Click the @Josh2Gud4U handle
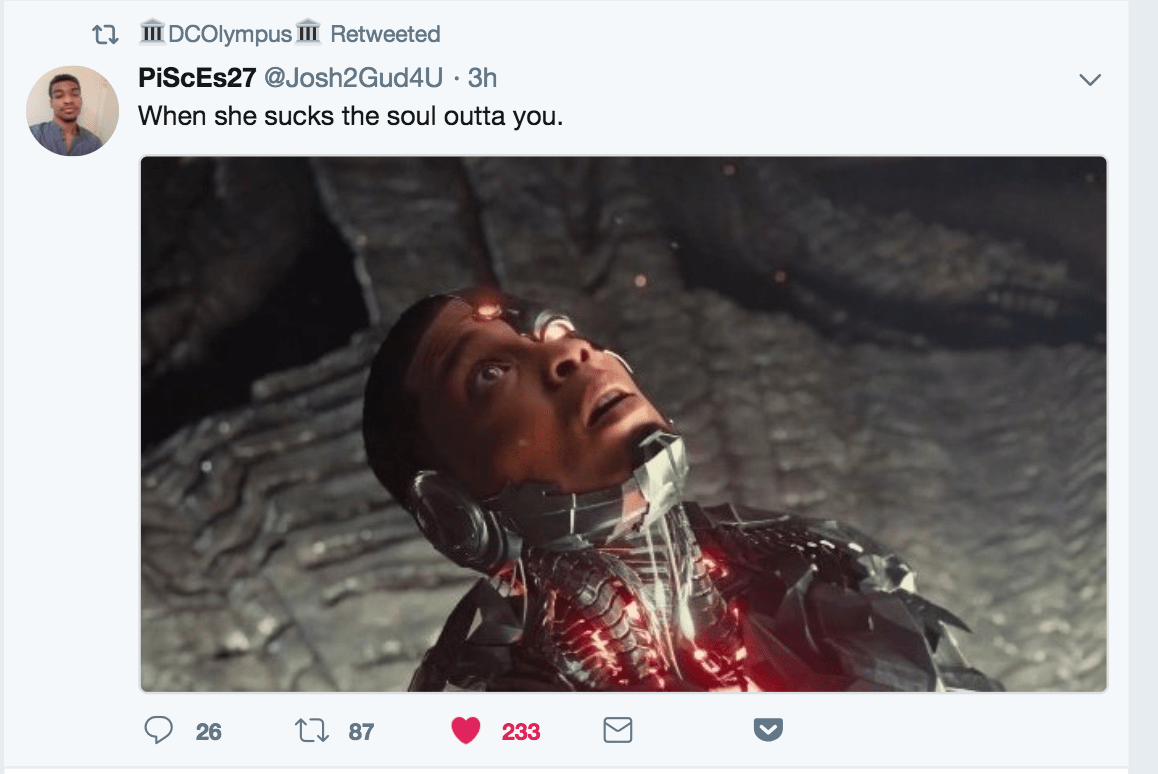The width and height of the screenshot is (1158, 774). coord(354,78)
